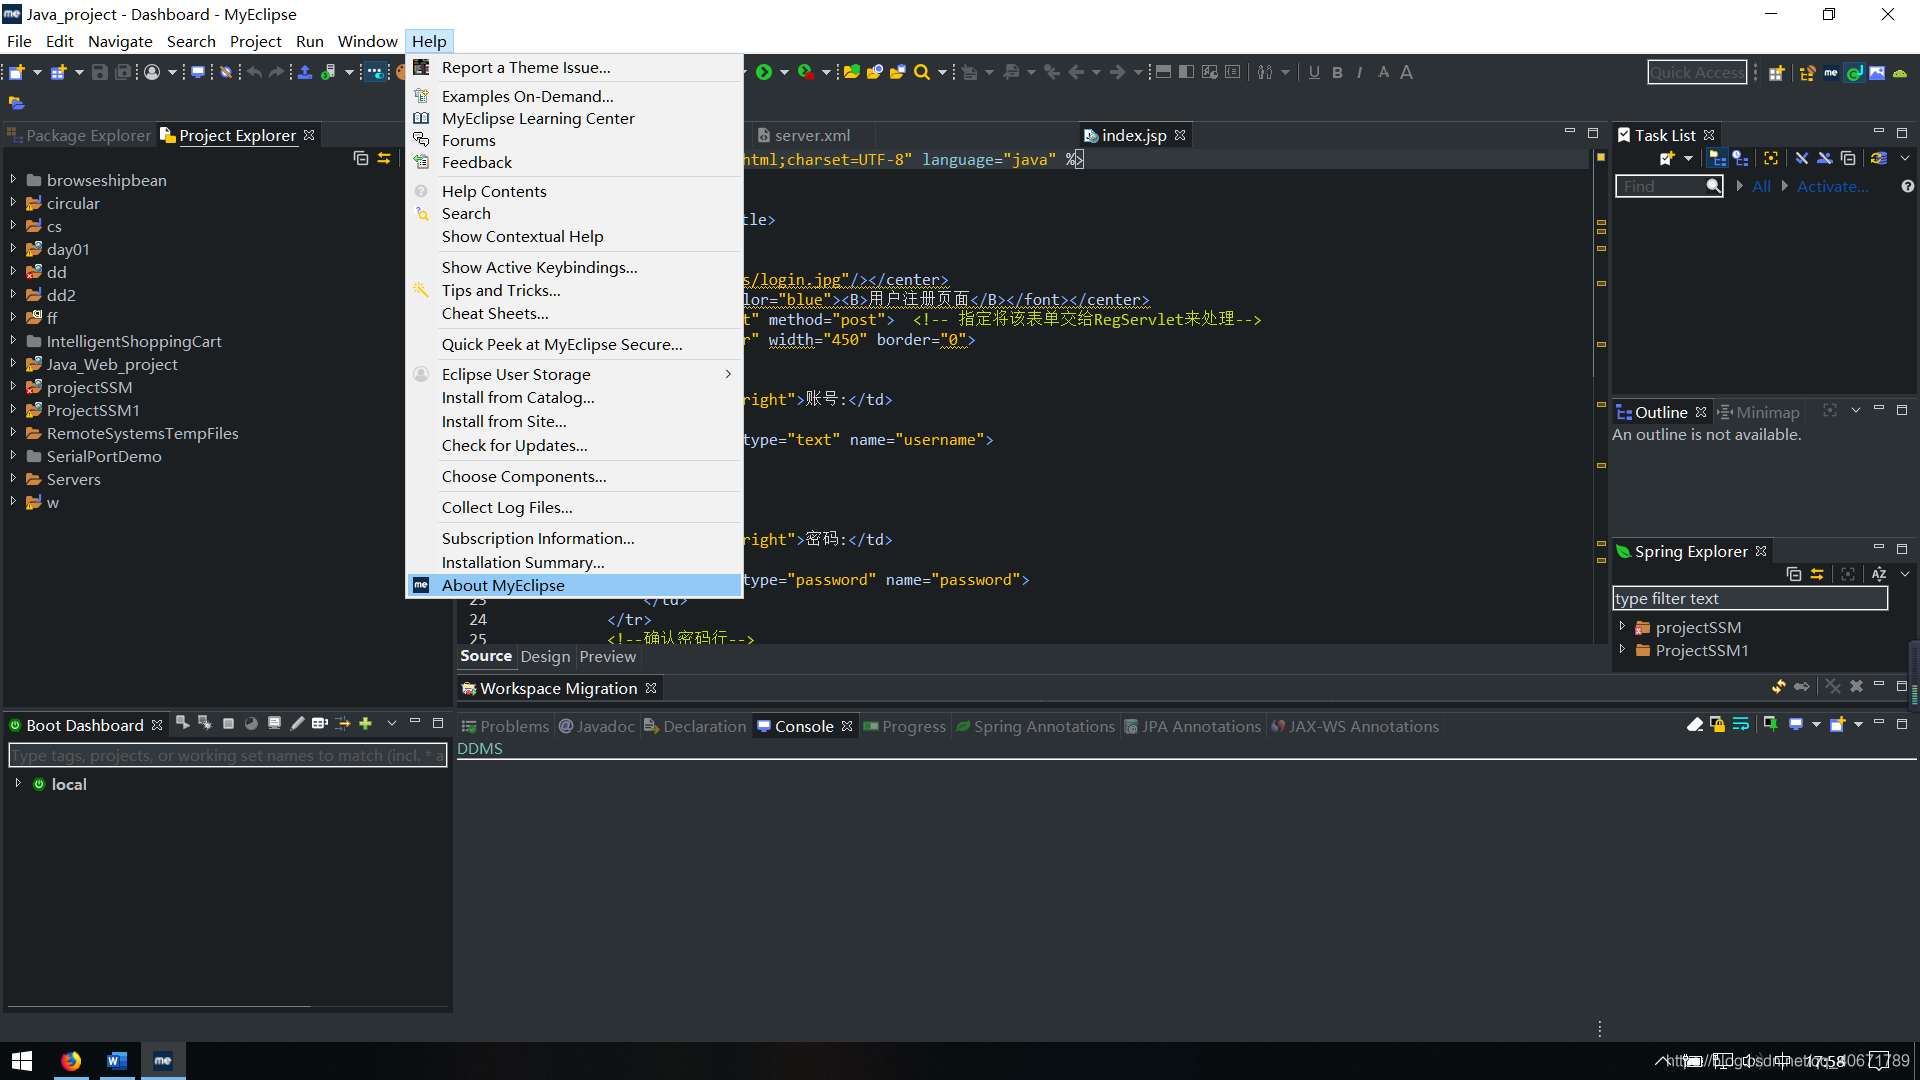Toggle Link with Editor in Spring Explorer
The height and width of the screenshot is (1080, 1920).
pos(1817,574)
